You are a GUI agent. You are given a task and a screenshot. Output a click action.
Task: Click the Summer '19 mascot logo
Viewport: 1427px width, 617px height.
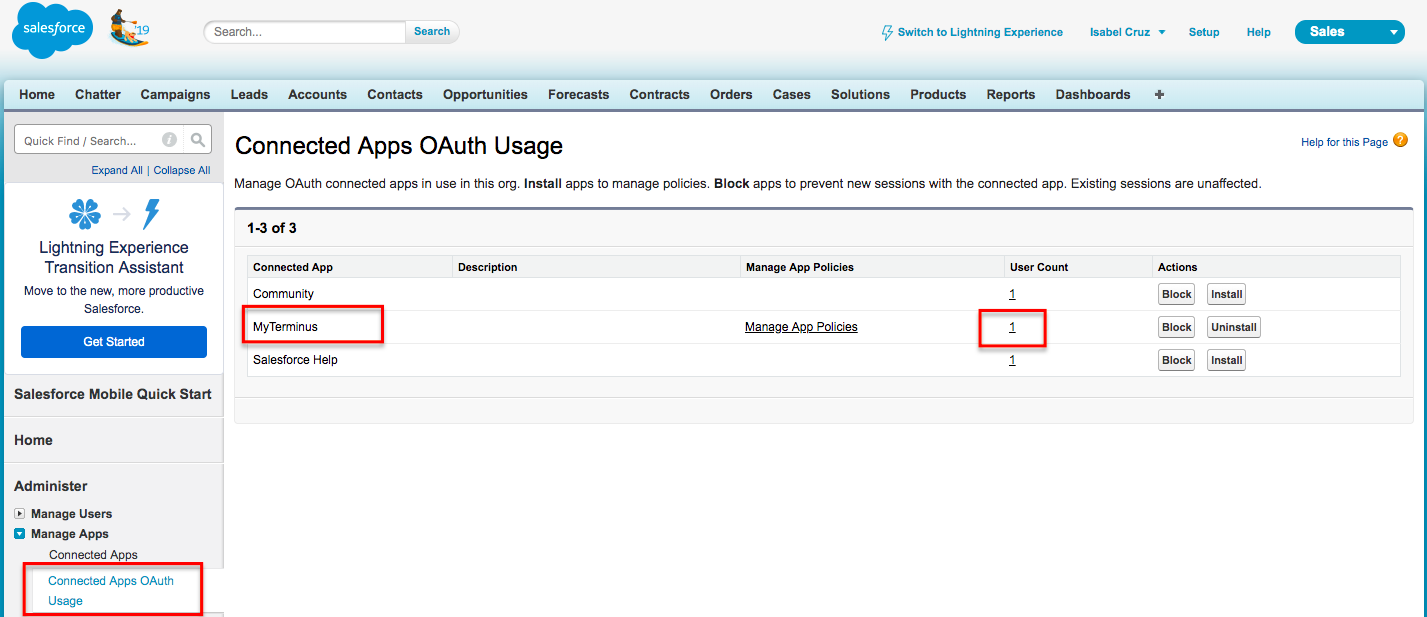click(129, 29)
